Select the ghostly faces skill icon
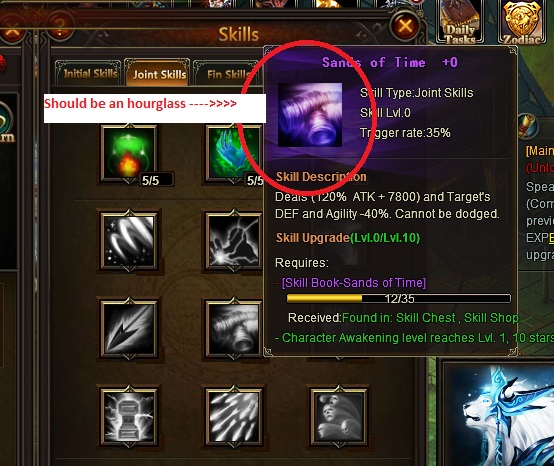 point(338,416)
